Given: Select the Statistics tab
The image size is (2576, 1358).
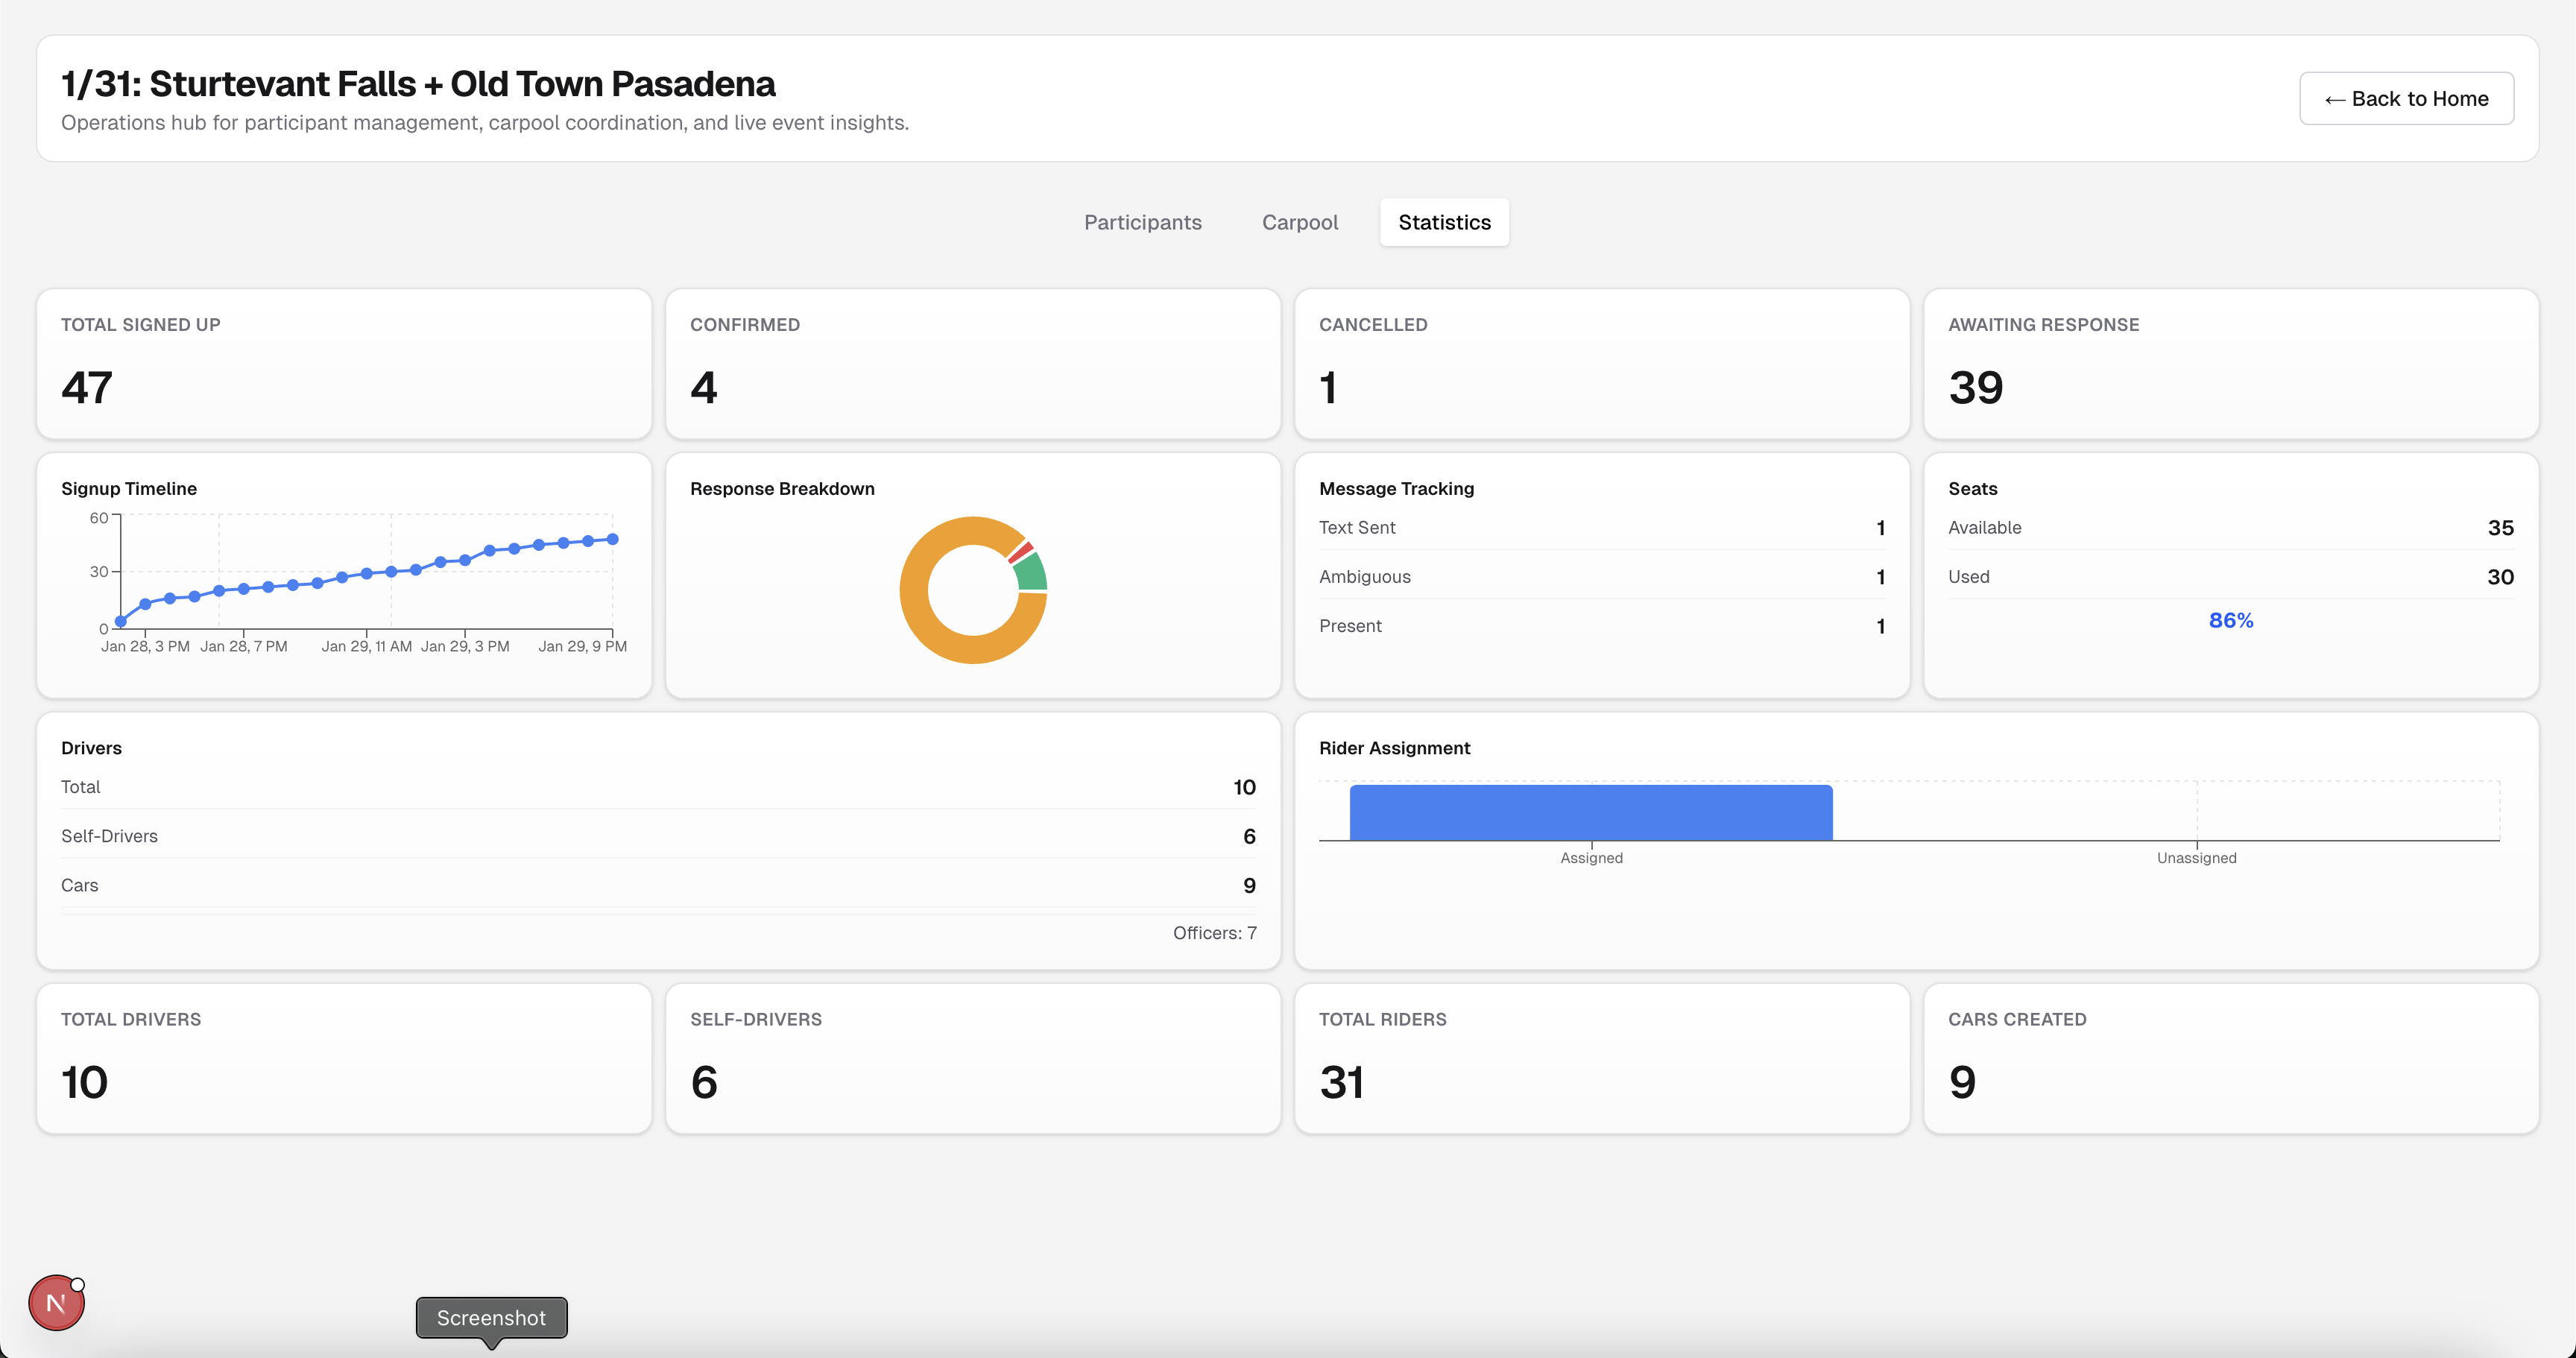Looking at the screenshot, I should click(x=1443, y=222).
